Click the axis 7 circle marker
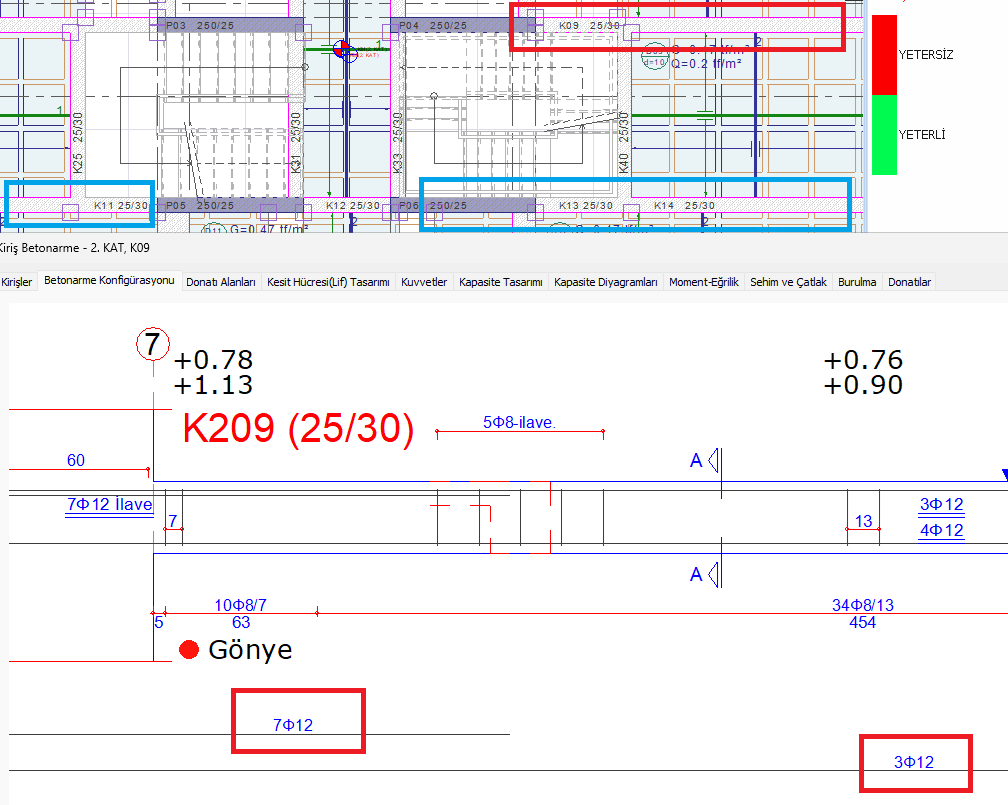Image resolution: width=1008 pixels, height=805 pixels. coord(152,345)
